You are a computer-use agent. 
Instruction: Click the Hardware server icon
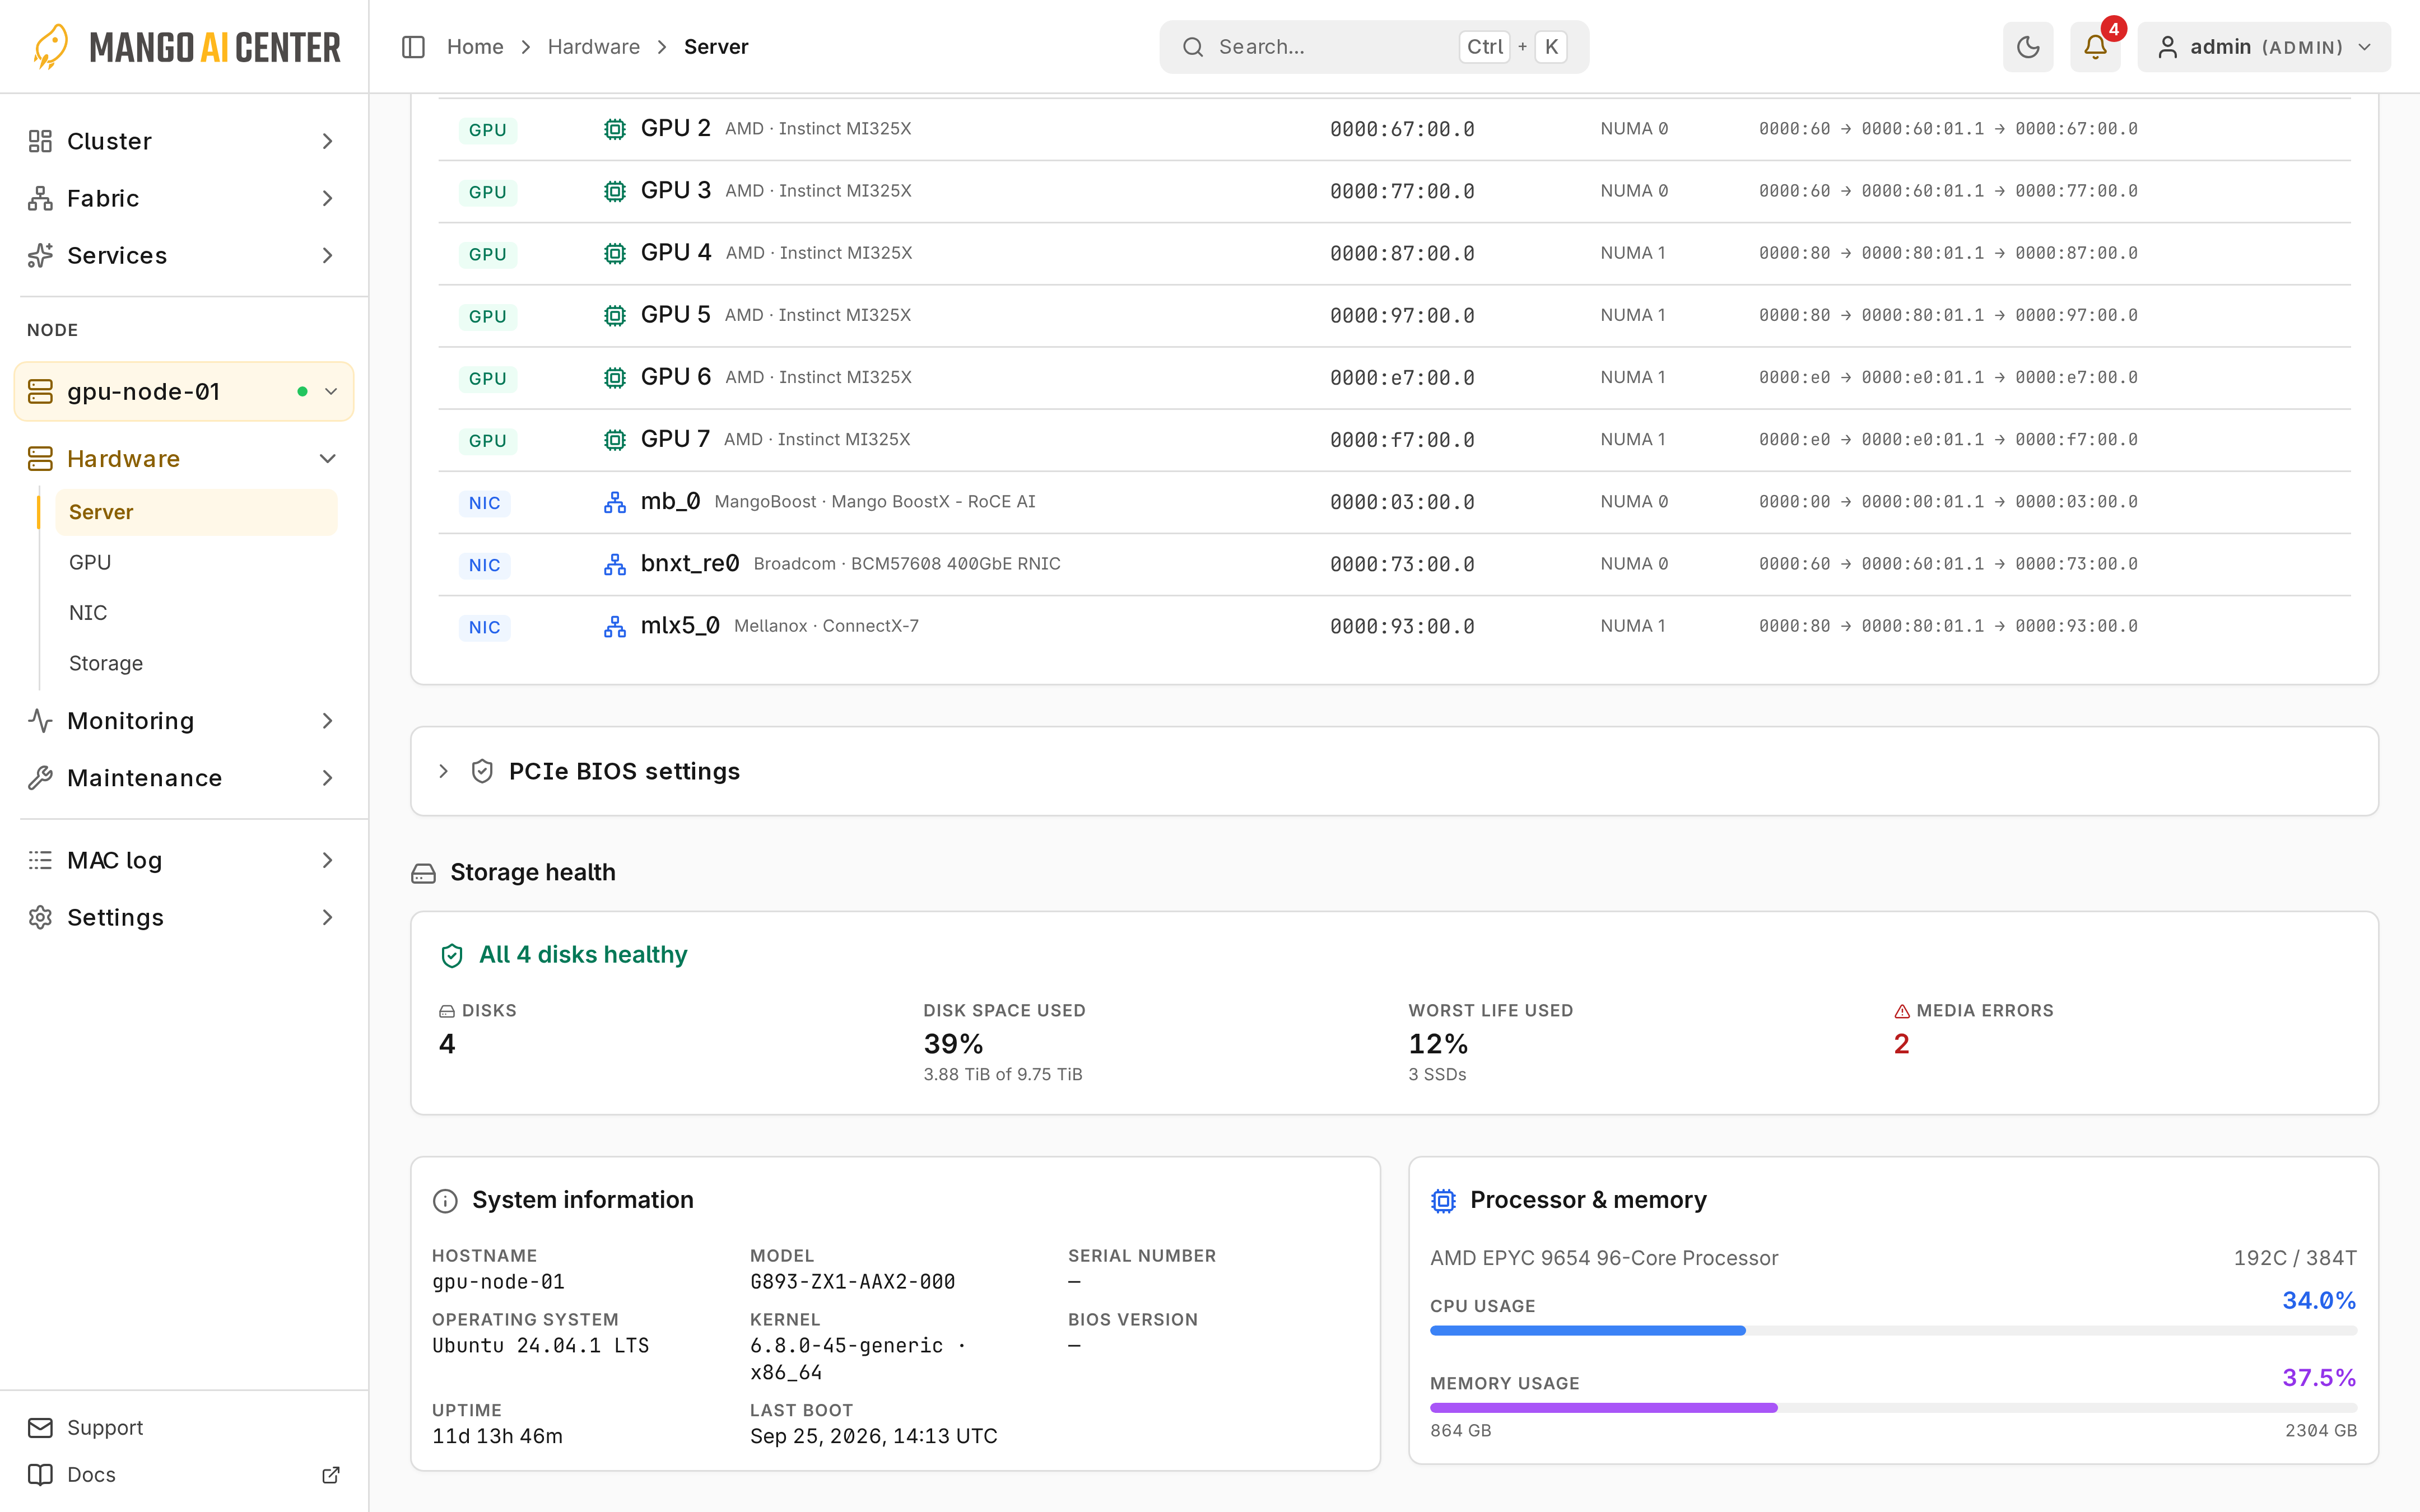coord(40,459)
